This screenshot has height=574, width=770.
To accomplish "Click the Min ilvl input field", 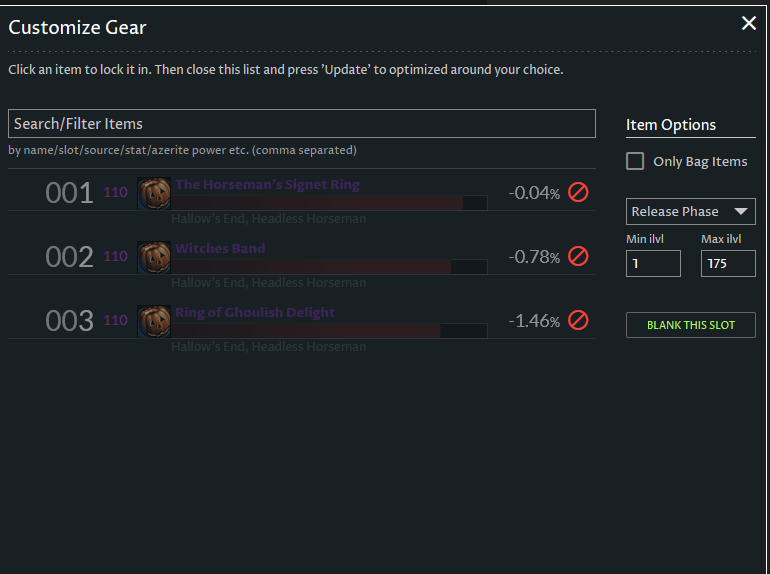I will (653, 264).
